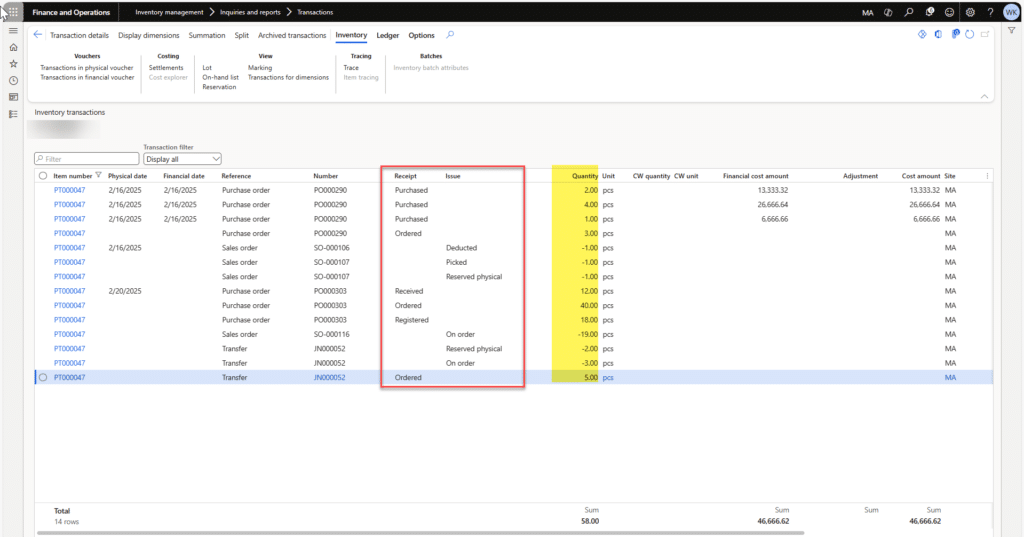Sort by Quantity column header
Screen dimensions: 1024x537
point(584,176)
